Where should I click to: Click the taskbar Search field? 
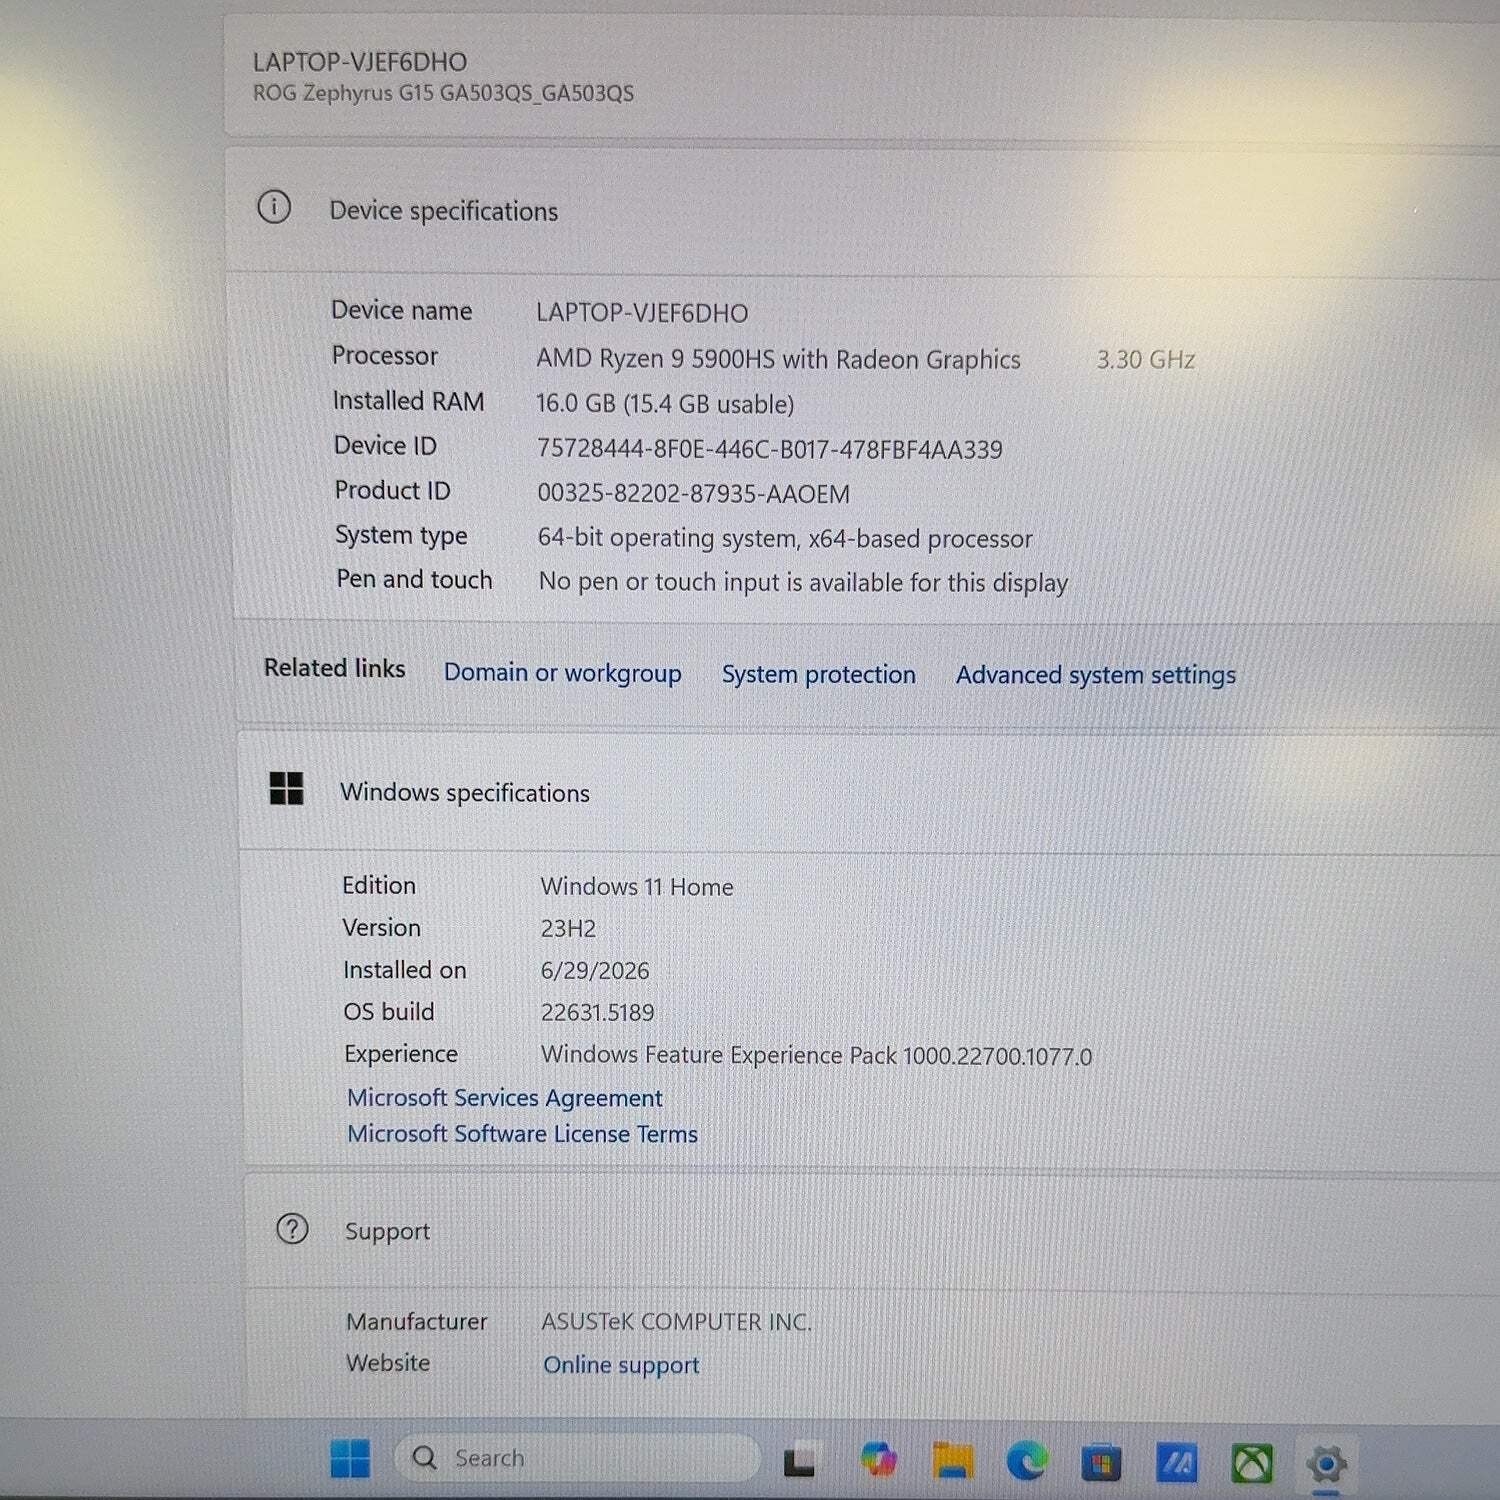point(577,1458)
